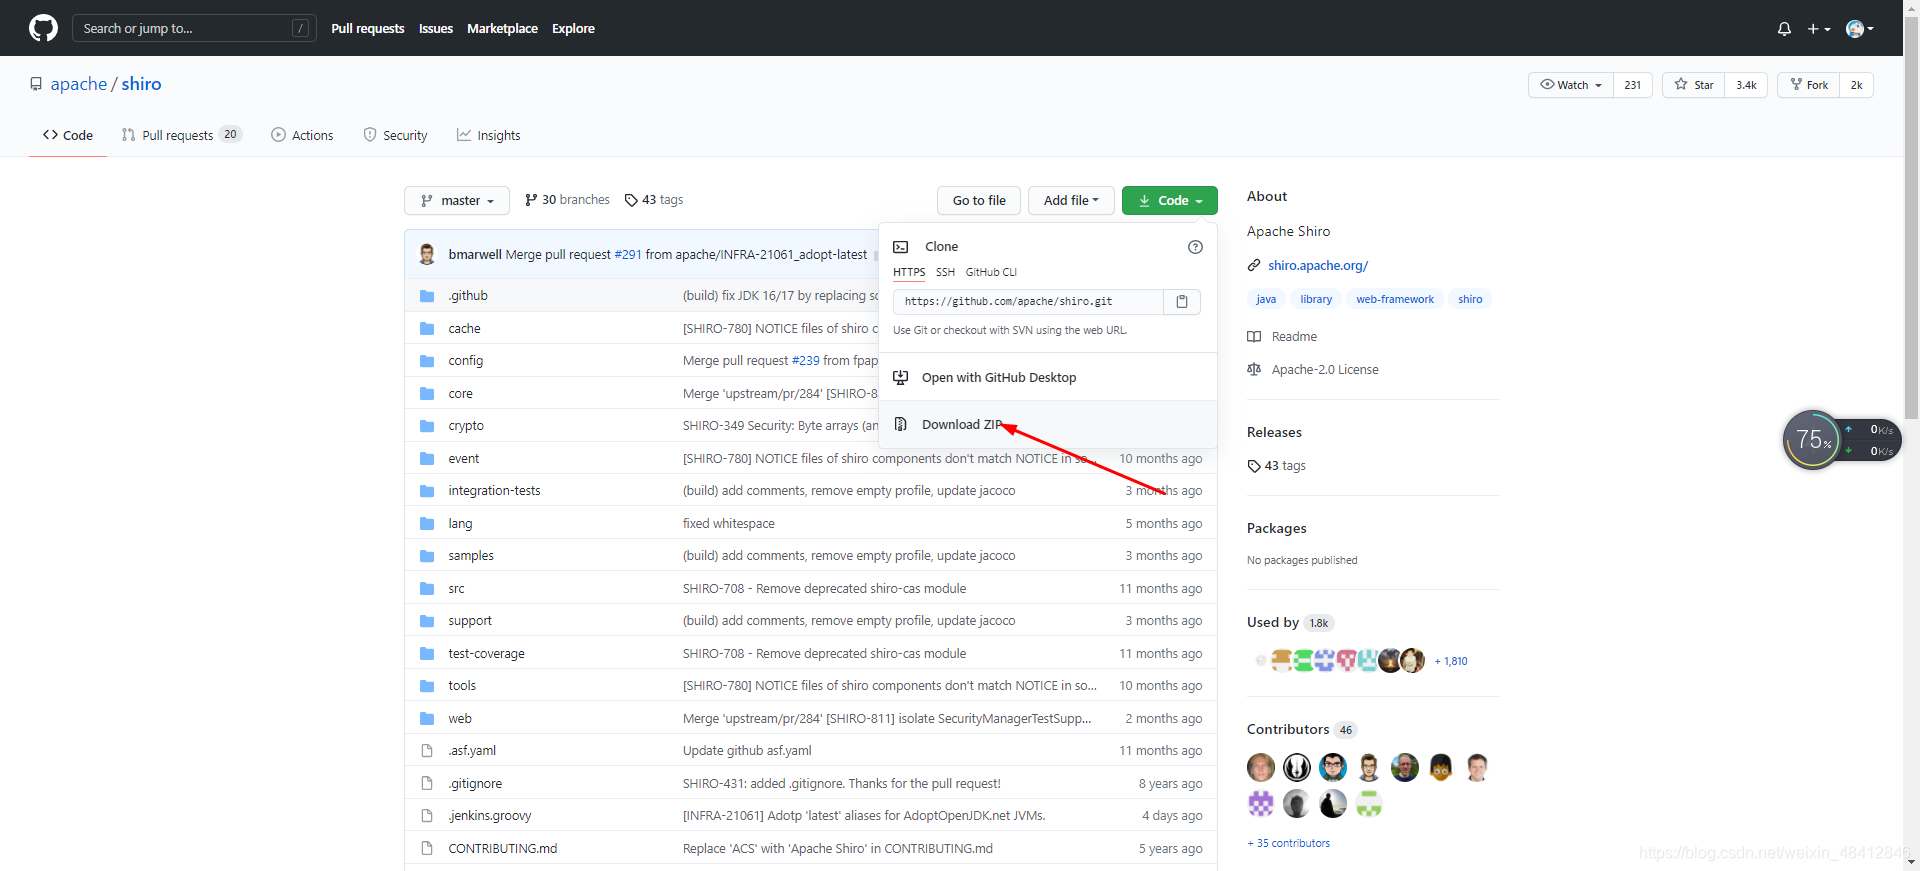The image size is (1920, 871).
Task: Click Open with GitHub Desktop
Action: pyautogui.click(x=1047, y=377)
